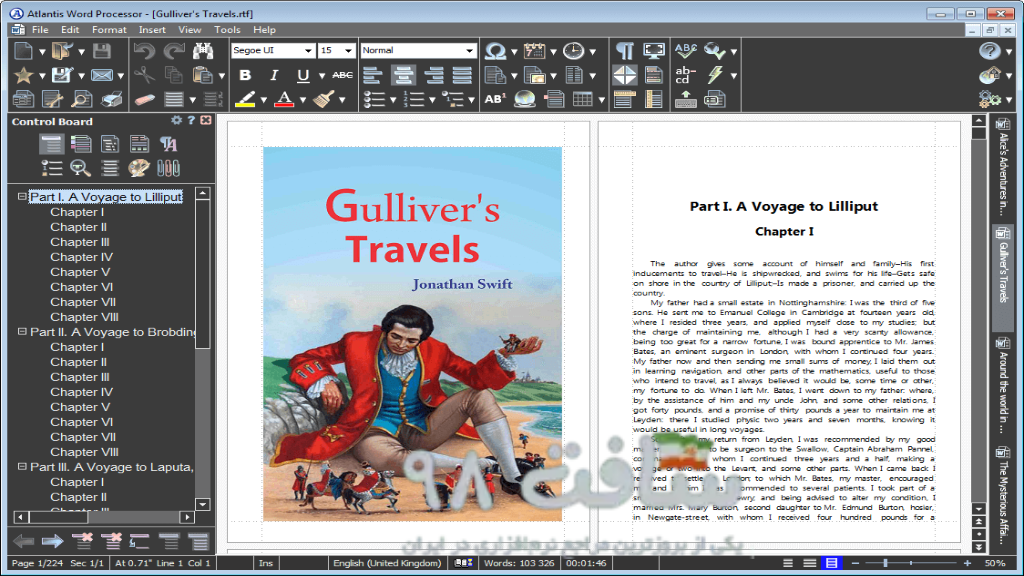
Task: Collapse Part III. A Voyage to Laputa
Action: pyautogui.click(x=22, y=466)
